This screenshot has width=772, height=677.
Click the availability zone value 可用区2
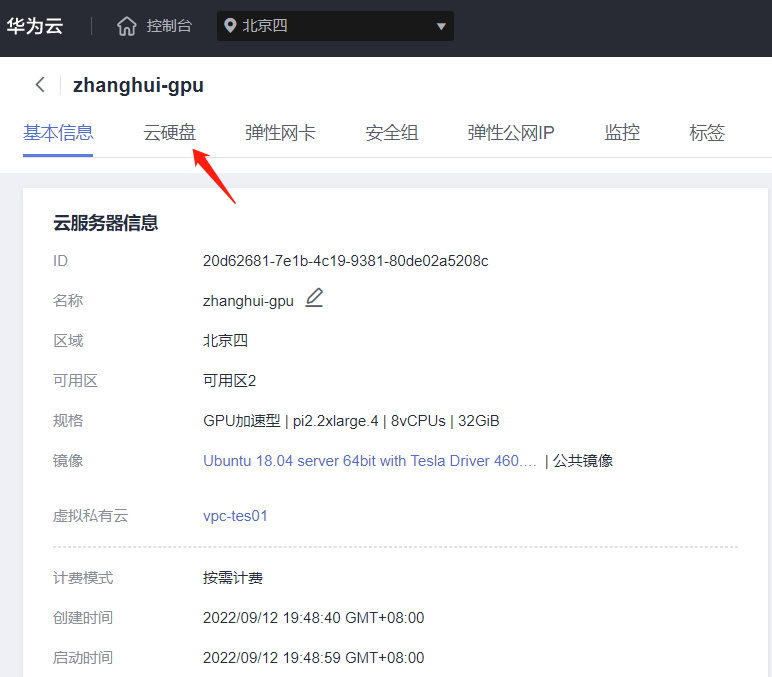(229, 381)
